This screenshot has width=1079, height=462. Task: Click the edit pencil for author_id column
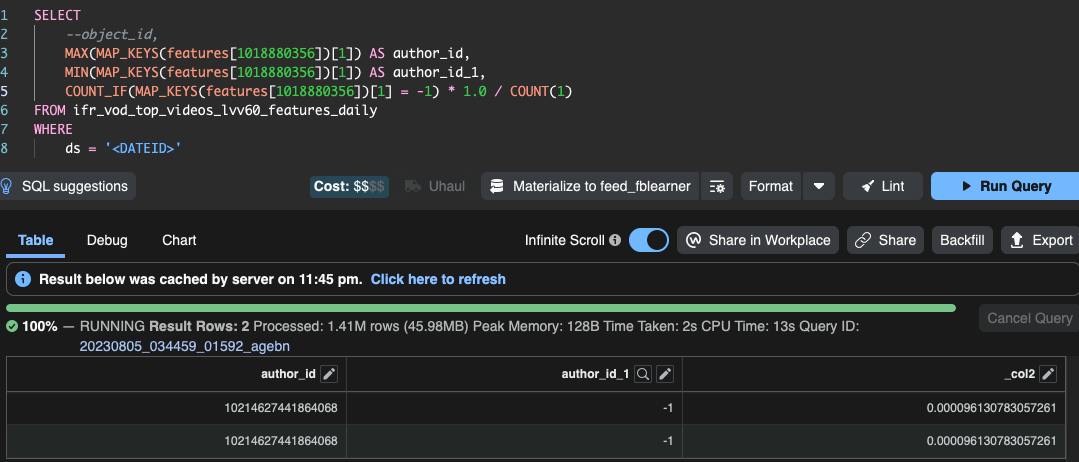tap(329, 374)
